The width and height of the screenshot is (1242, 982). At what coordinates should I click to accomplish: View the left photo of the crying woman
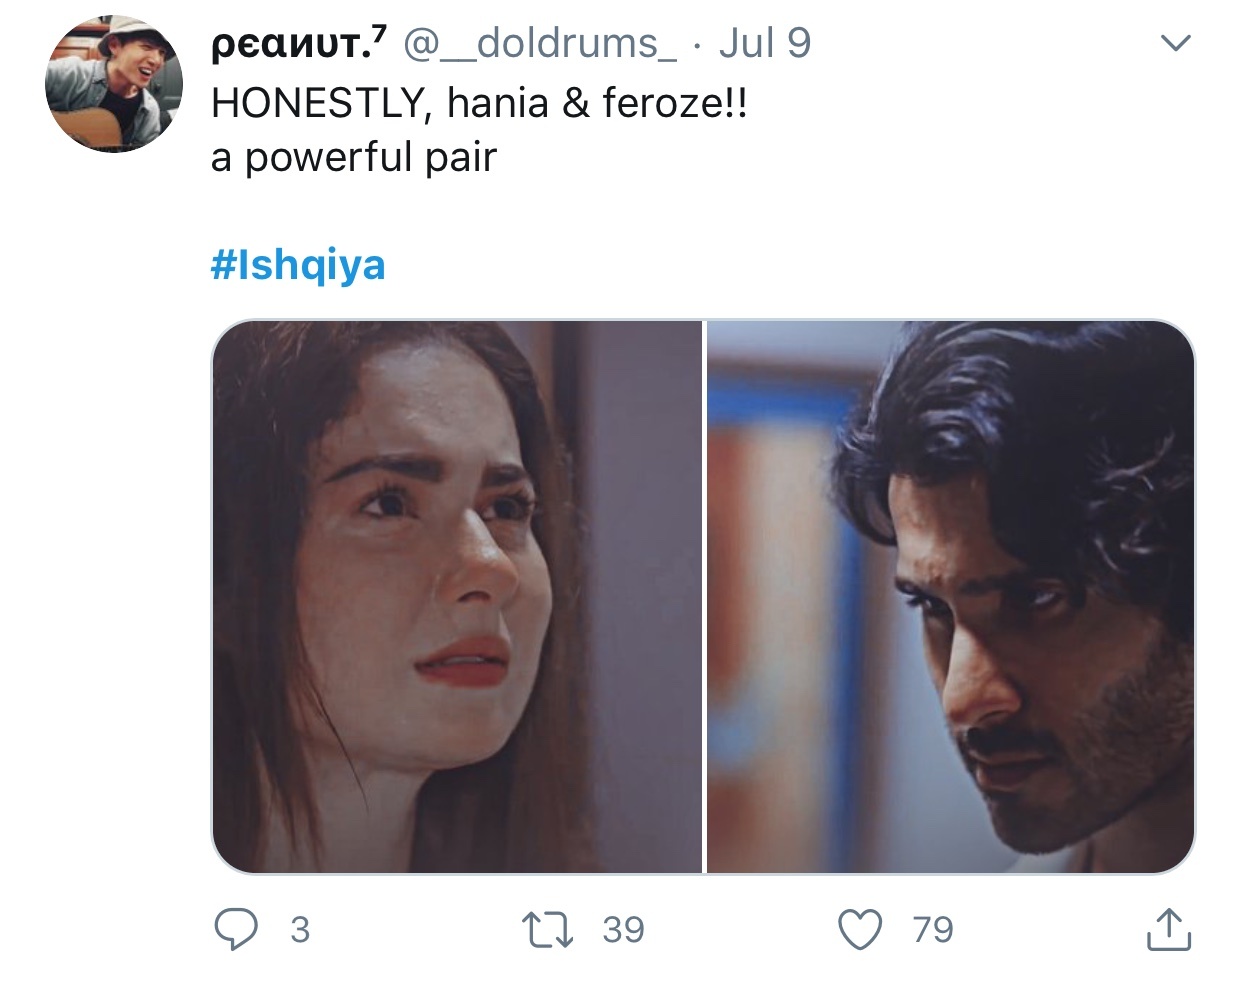[457, 597]
